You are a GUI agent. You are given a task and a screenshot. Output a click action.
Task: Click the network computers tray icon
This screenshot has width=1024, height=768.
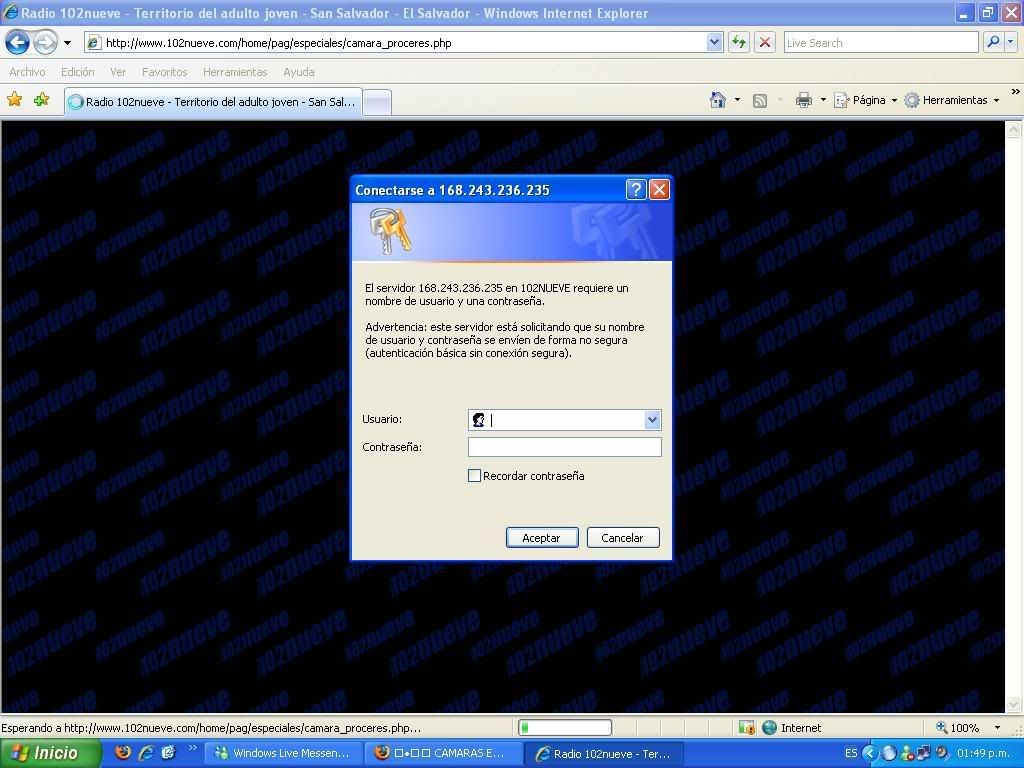[923, 753]
